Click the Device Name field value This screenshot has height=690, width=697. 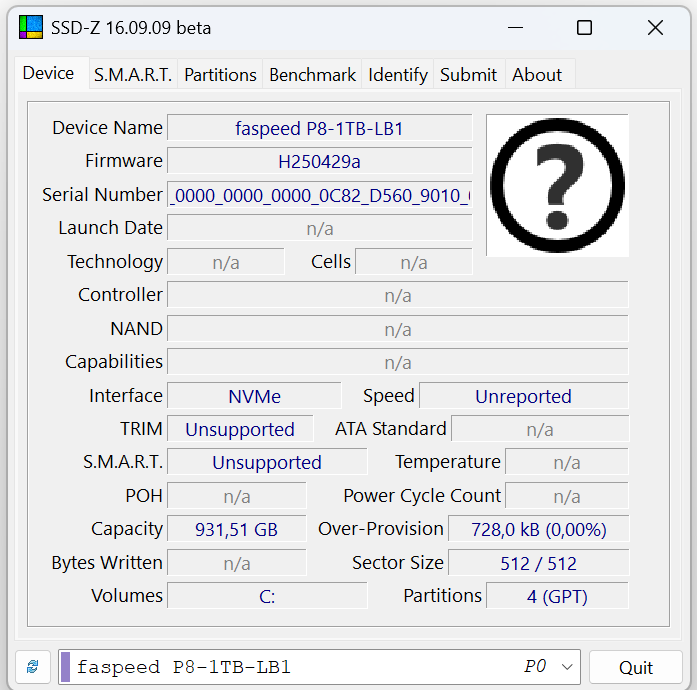(319, 128)
